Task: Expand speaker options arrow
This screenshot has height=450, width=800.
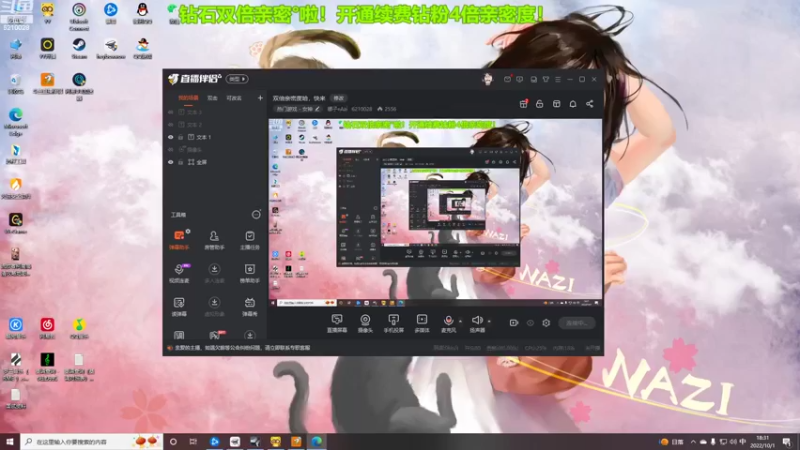Action: pyautogui.click(x=489, y=321)
